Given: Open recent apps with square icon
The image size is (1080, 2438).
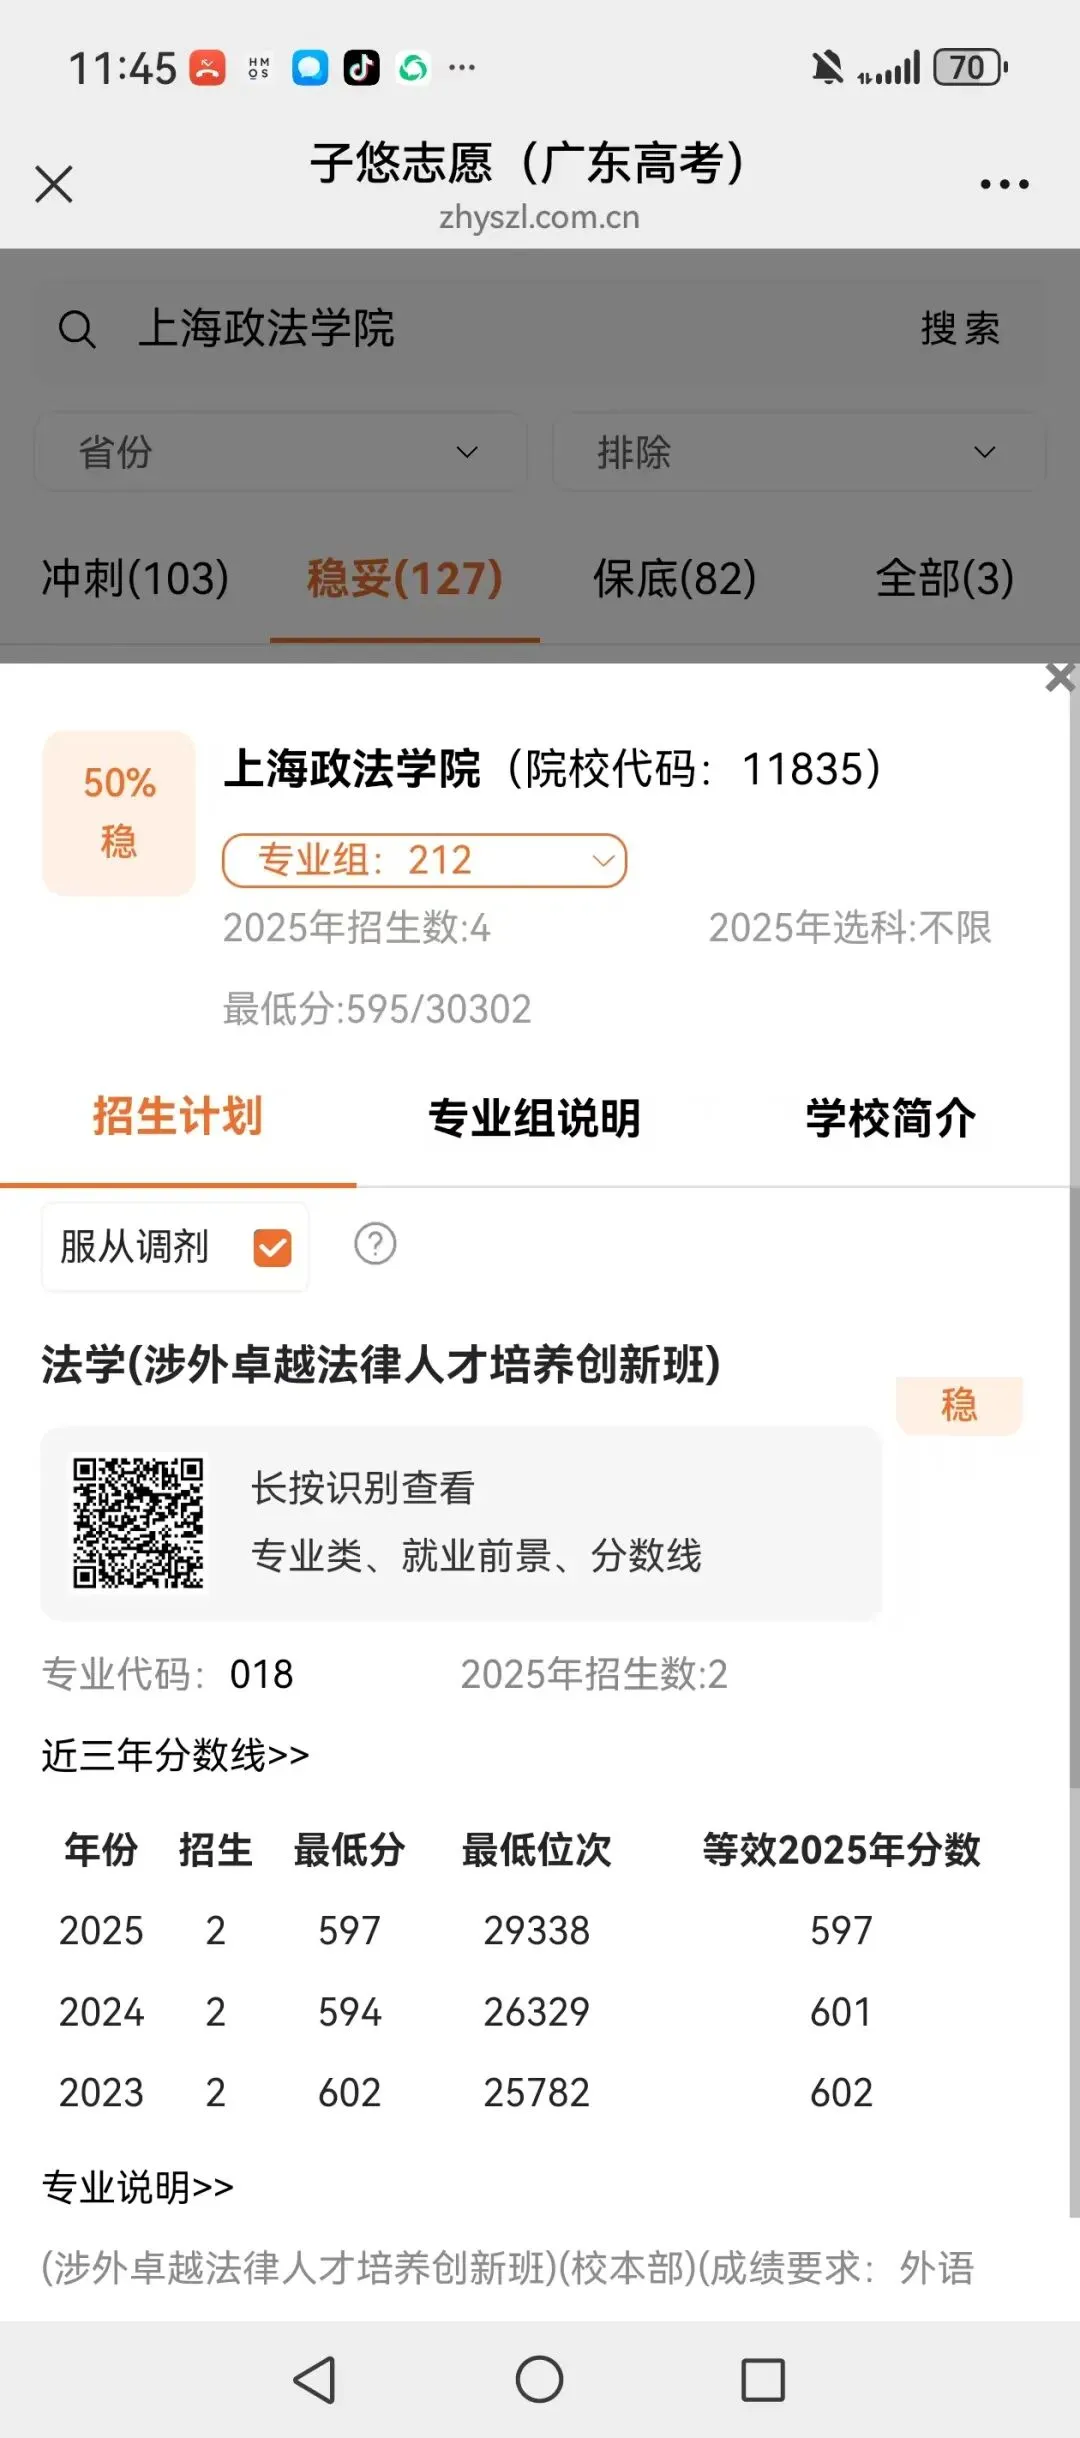Looking at the screenshot, I should (763, 2379).
